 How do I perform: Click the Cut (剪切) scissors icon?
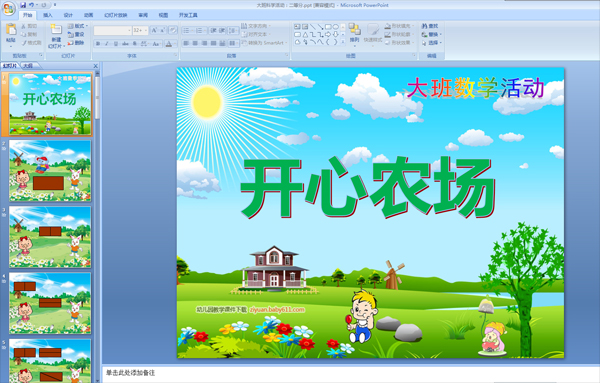click(x=23, y=26)
